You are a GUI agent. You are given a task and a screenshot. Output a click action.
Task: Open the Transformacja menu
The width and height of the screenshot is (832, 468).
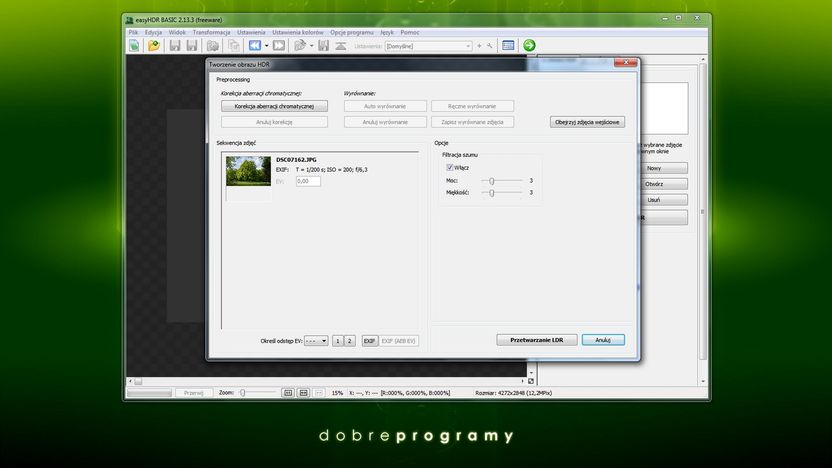coord(211,32)
